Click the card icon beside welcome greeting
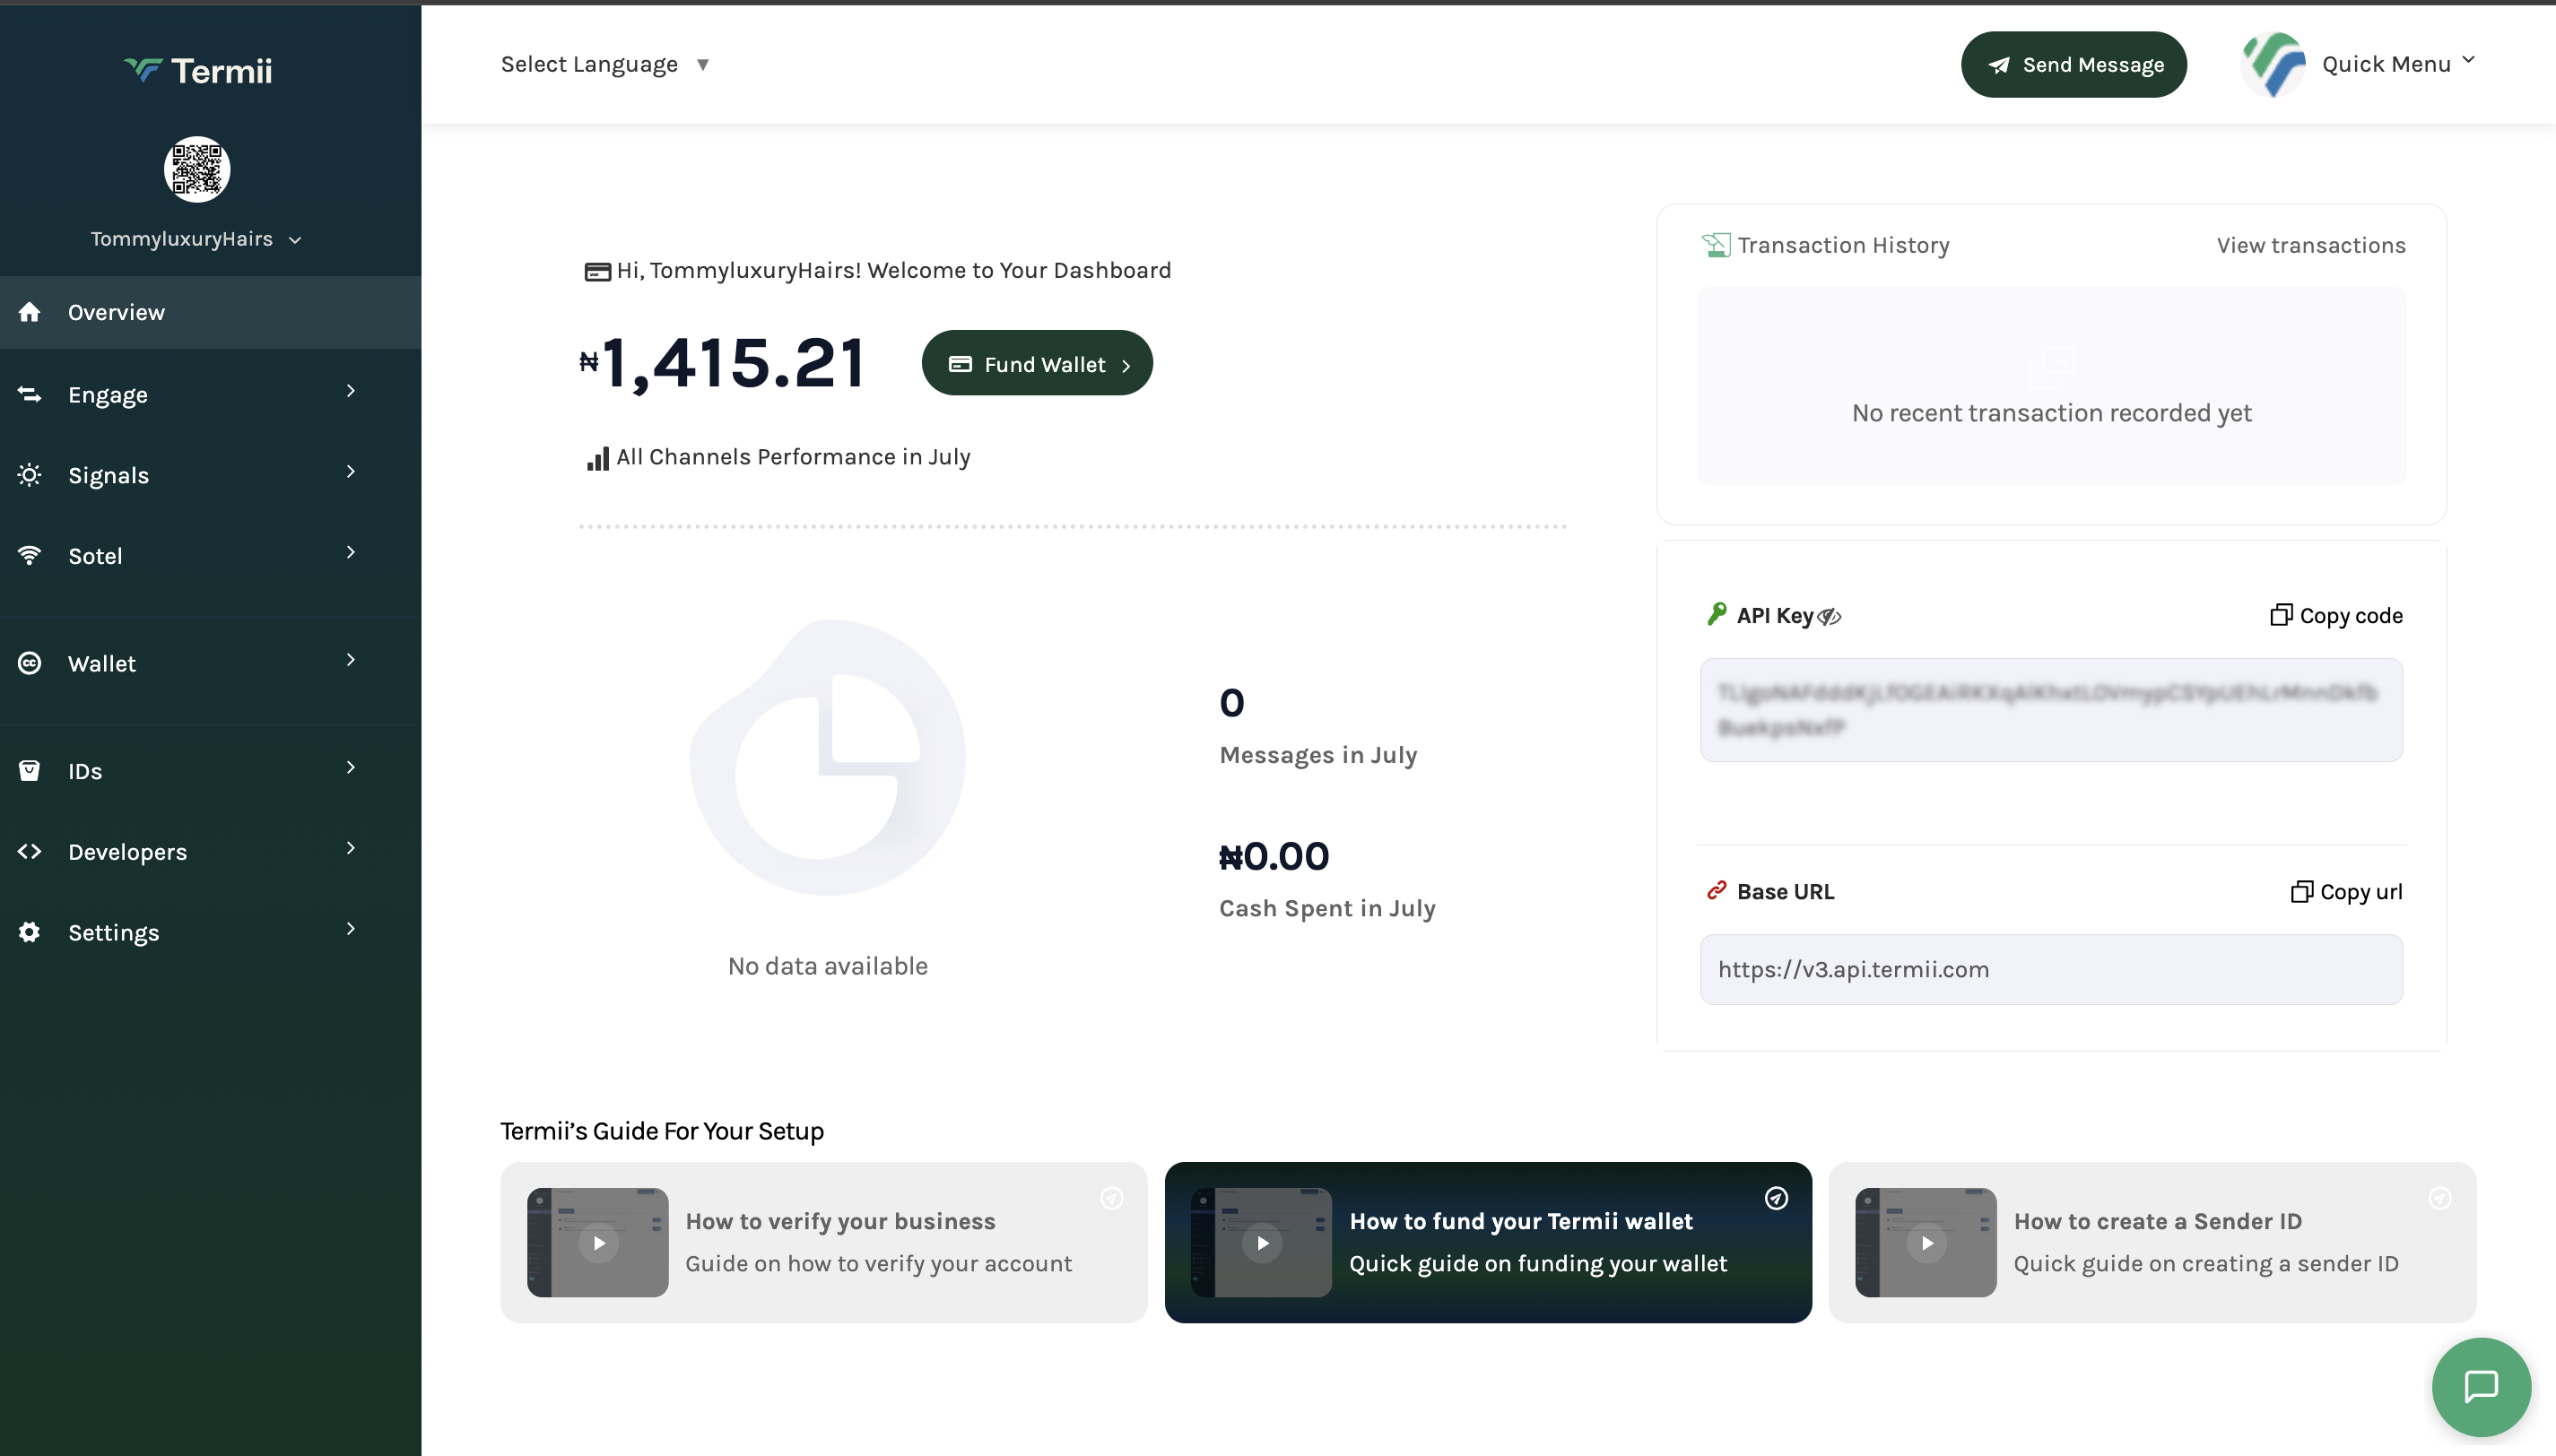 coord(597,272)
